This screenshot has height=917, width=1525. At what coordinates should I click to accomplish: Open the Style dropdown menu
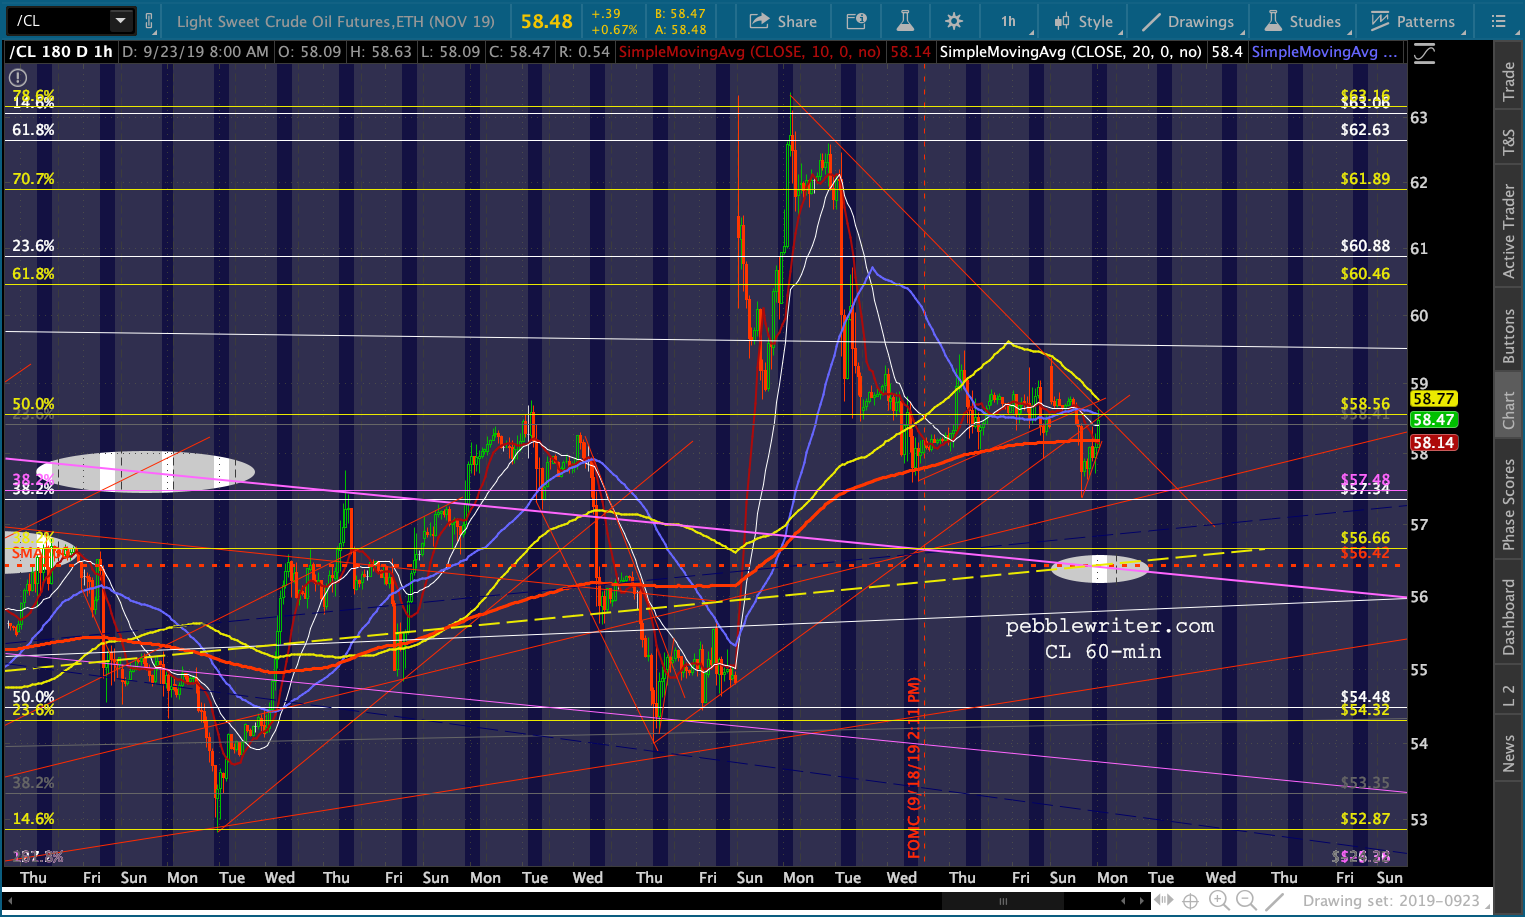pyautogui.click(x=1083, y=21)
